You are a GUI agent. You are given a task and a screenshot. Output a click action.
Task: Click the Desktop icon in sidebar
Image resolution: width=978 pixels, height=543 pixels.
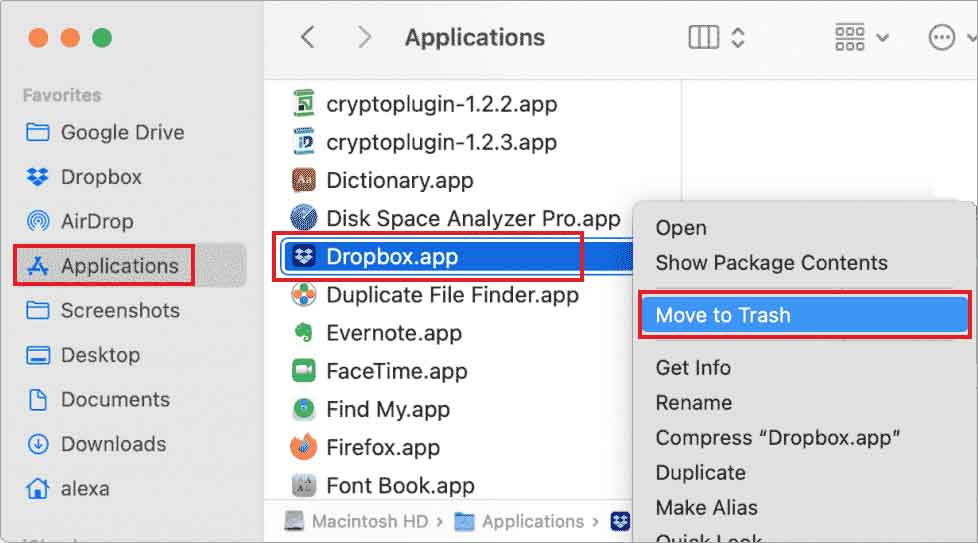click(38, 355)
